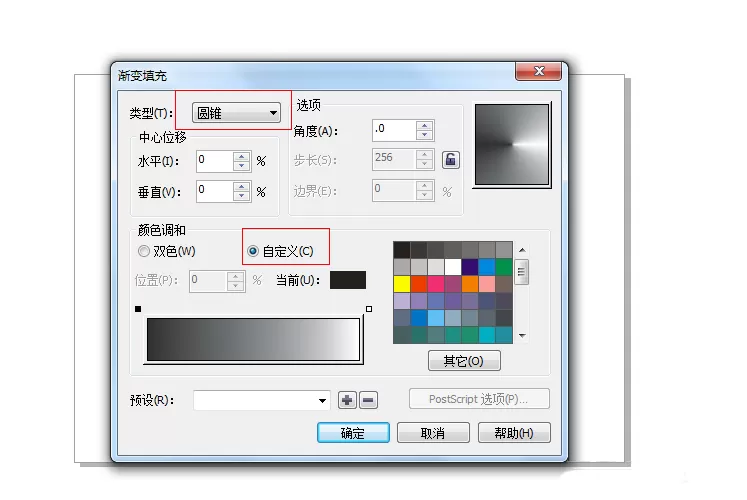
Task: Pick the light blue palette swatch
Action: pyautogui.click(x=435, y=318)
